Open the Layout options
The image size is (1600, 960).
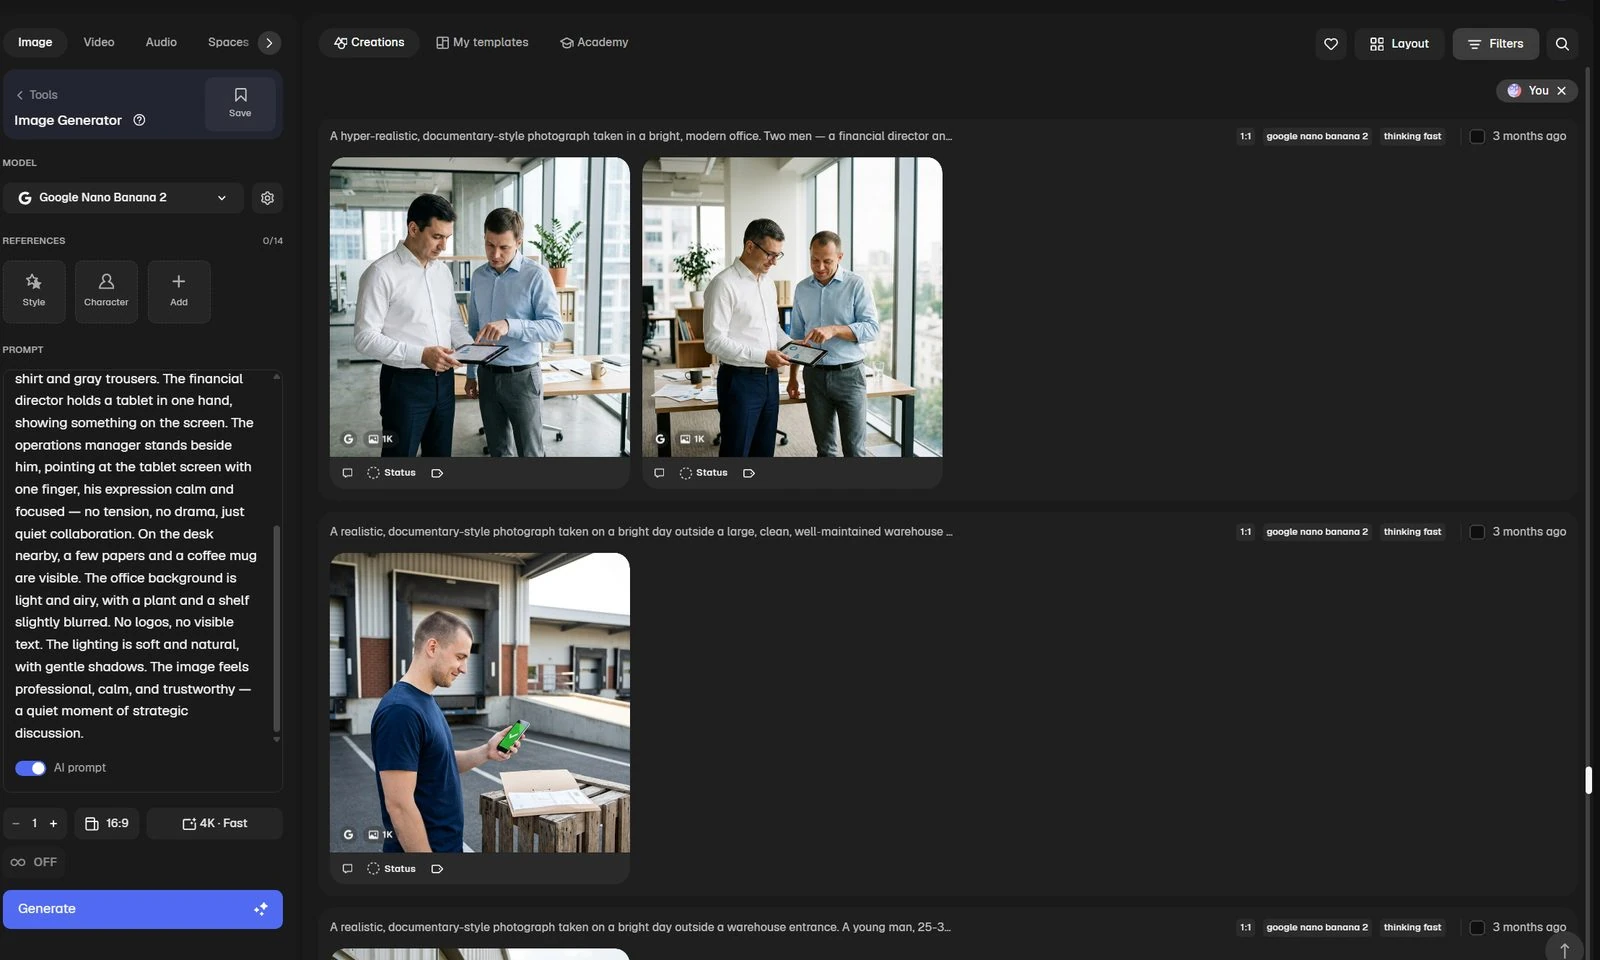click(1399, 44)
